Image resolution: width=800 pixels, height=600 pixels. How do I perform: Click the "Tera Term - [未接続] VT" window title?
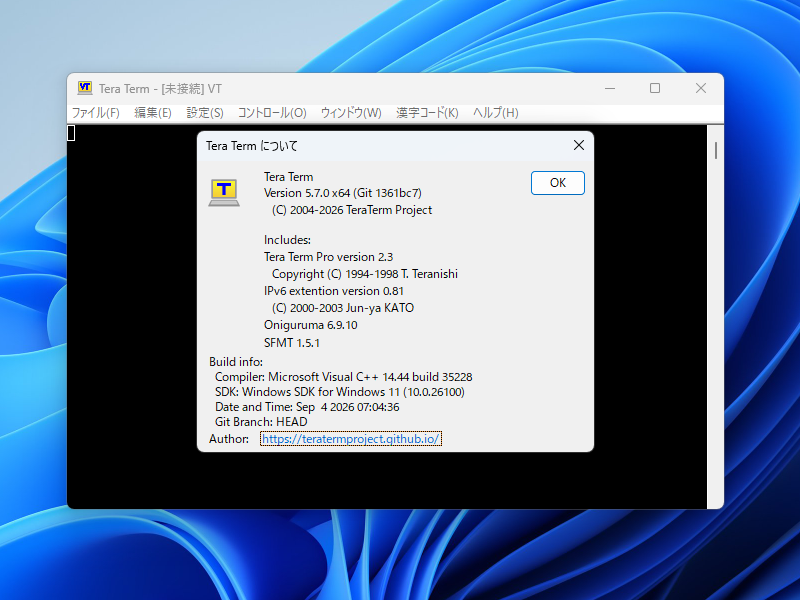pyautogui.click(x=160, y=89)
